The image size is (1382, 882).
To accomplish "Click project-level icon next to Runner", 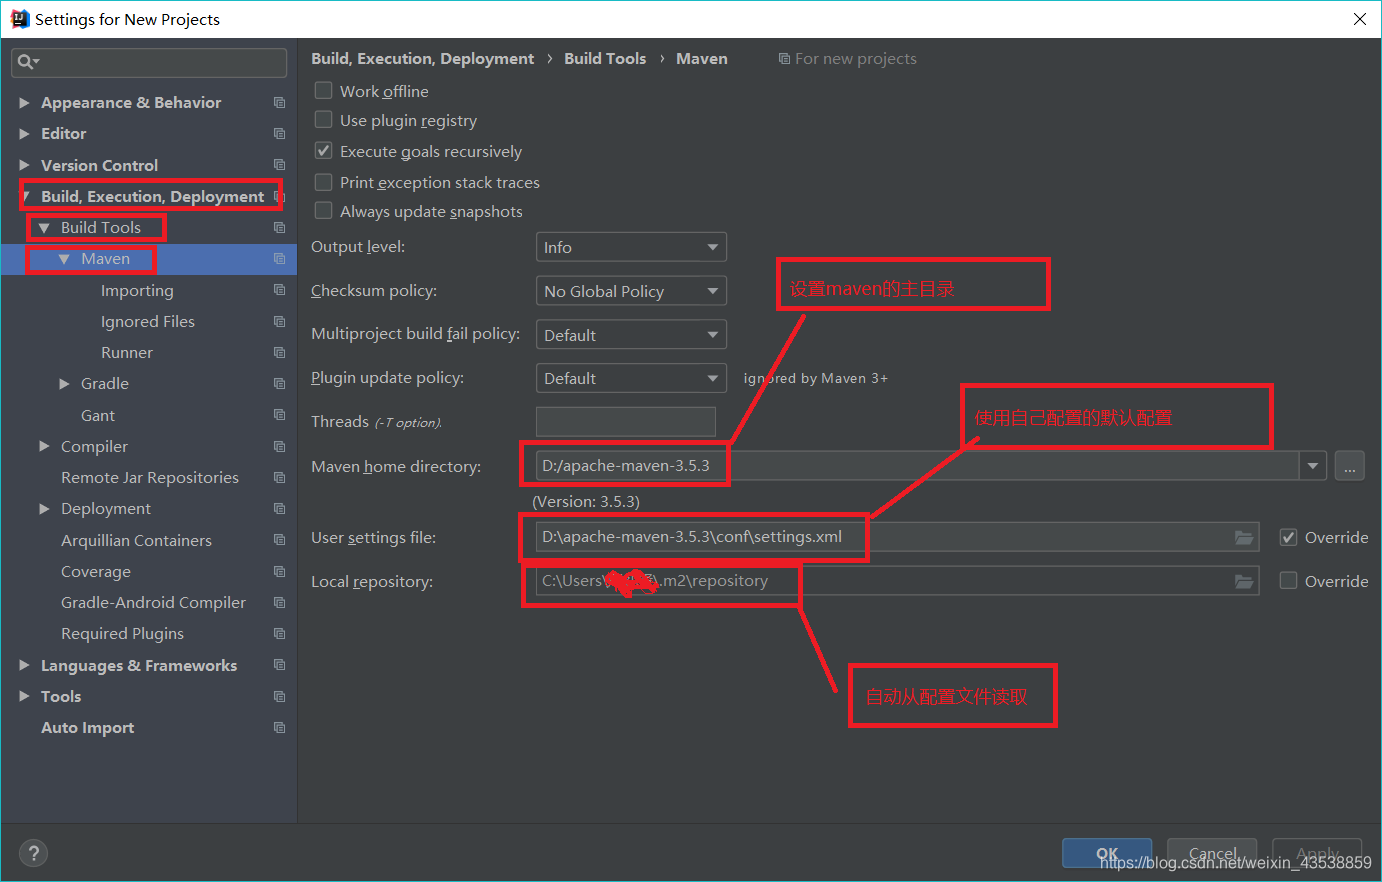I will tap(279, 353).
